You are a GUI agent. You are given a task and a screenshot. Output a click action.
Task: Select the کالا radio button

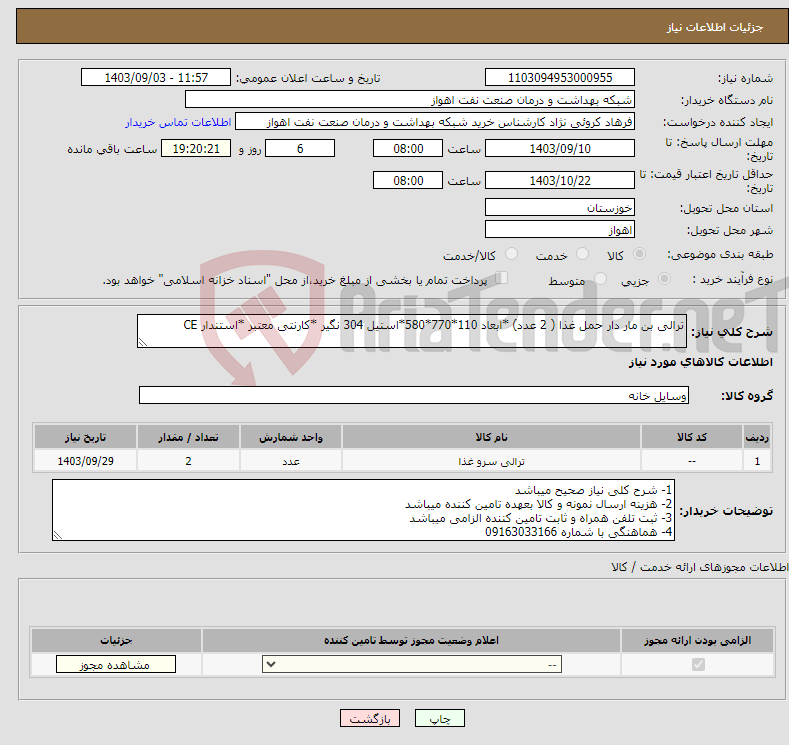pyautogui.click(x=639, y=254)
